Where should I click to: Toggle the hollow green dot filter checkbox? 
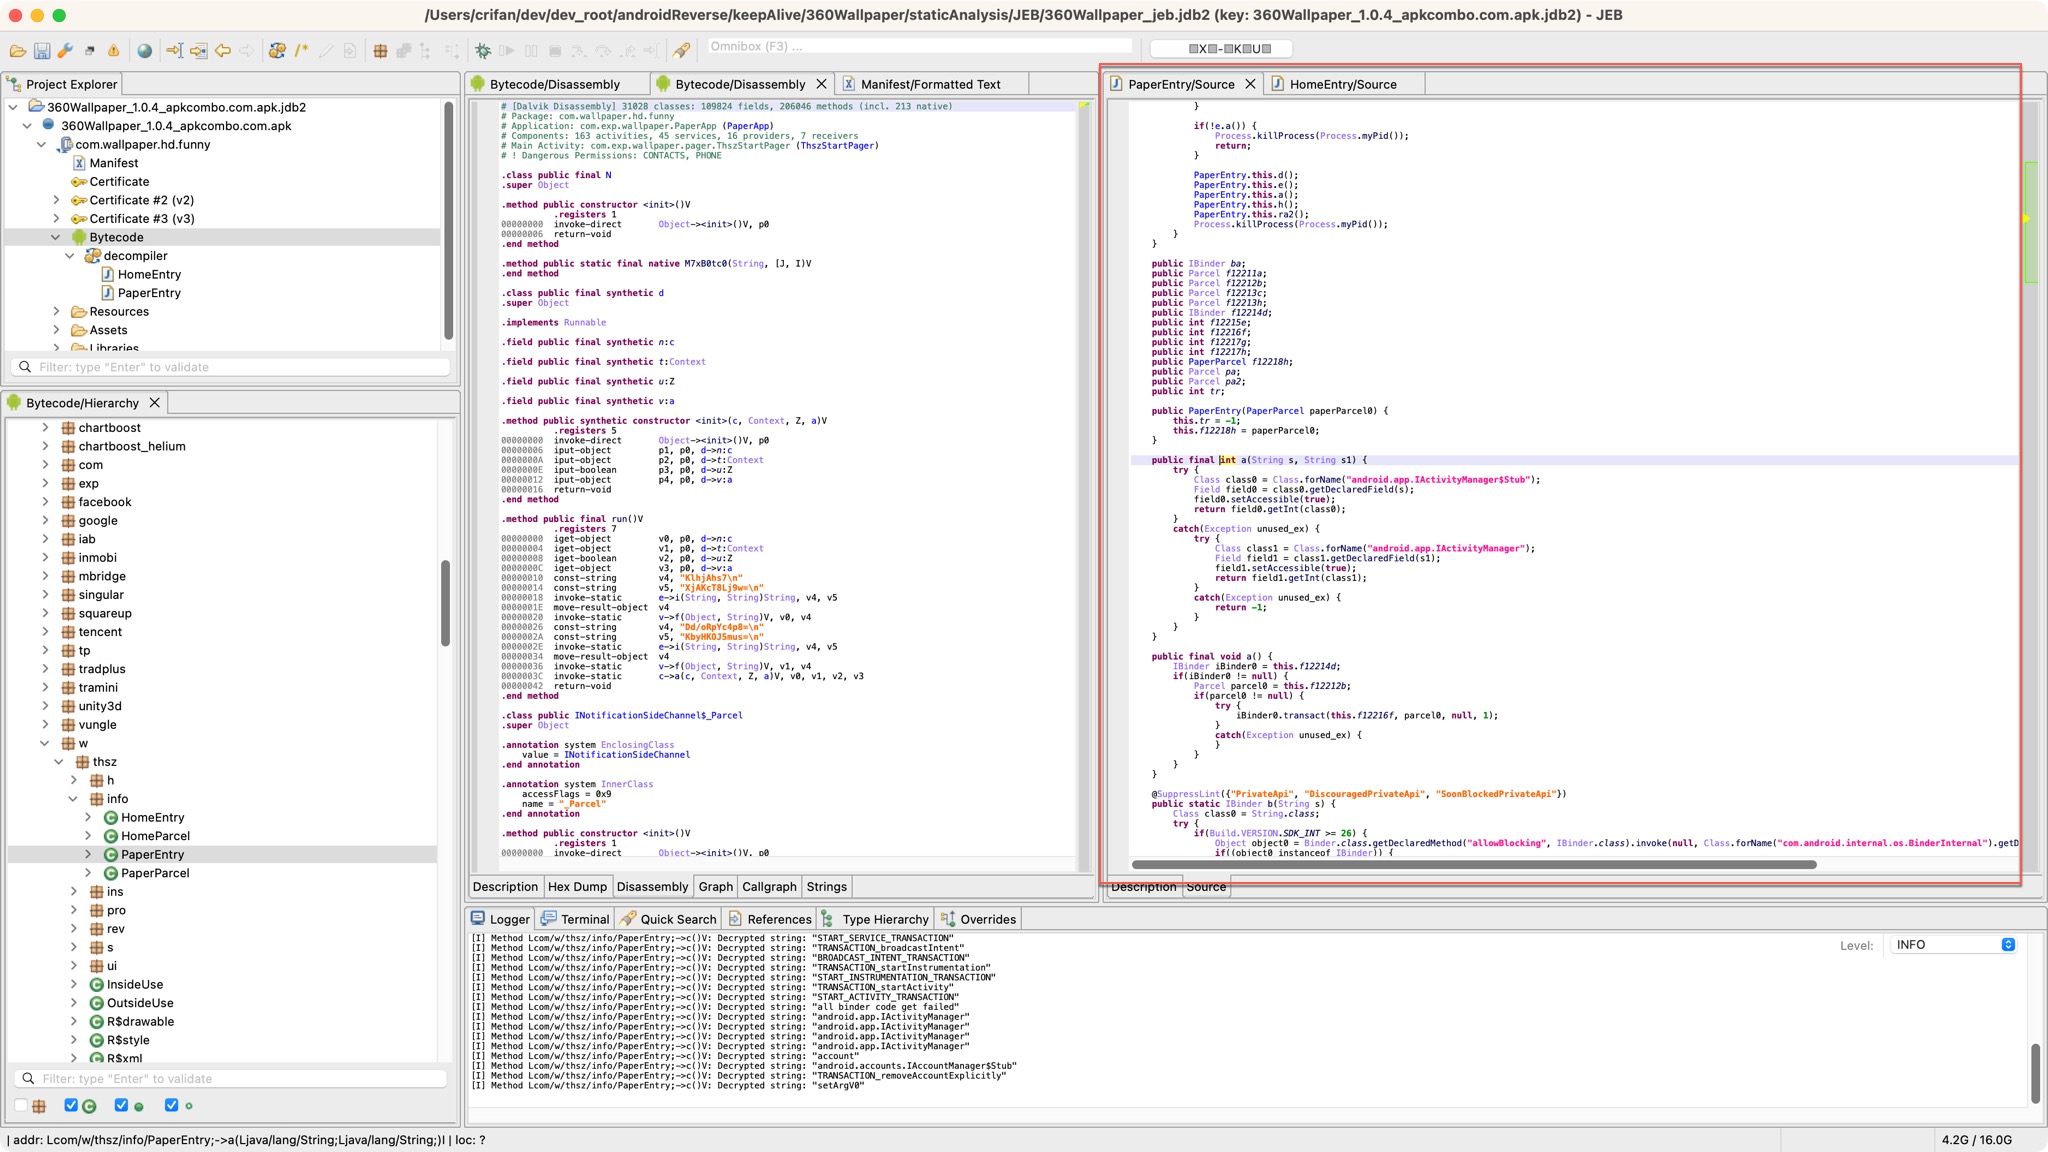pos(171,1105)
